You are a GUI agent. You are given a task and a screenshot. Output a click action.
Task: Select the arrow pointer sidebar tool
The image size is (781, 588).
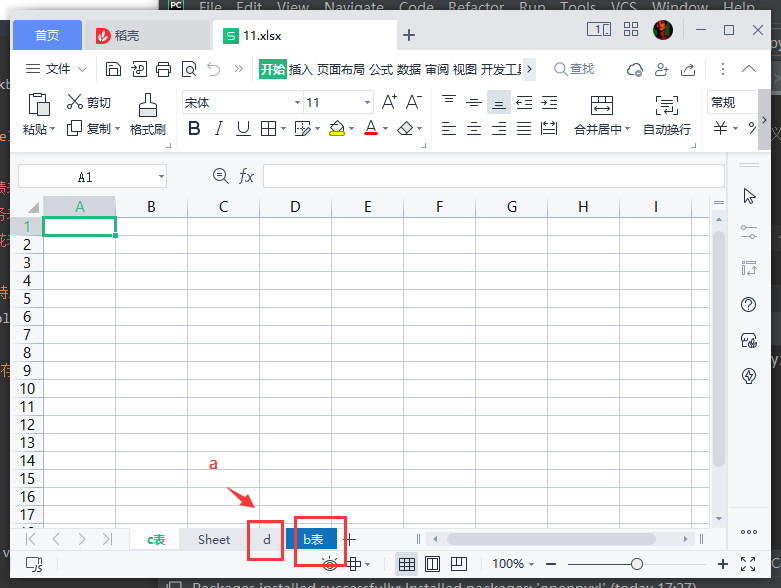click(x=749, y=196)
